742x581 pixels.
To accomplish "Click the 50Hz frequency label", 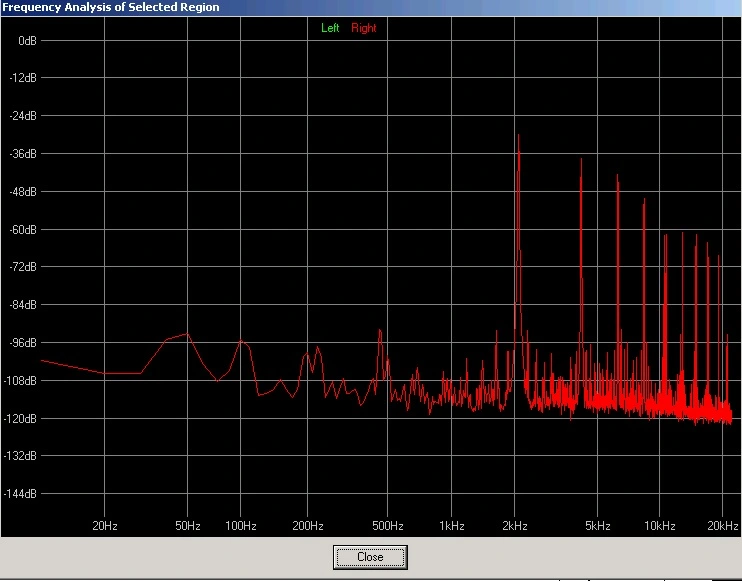I will pyautogui.click(x=187, y=526).
